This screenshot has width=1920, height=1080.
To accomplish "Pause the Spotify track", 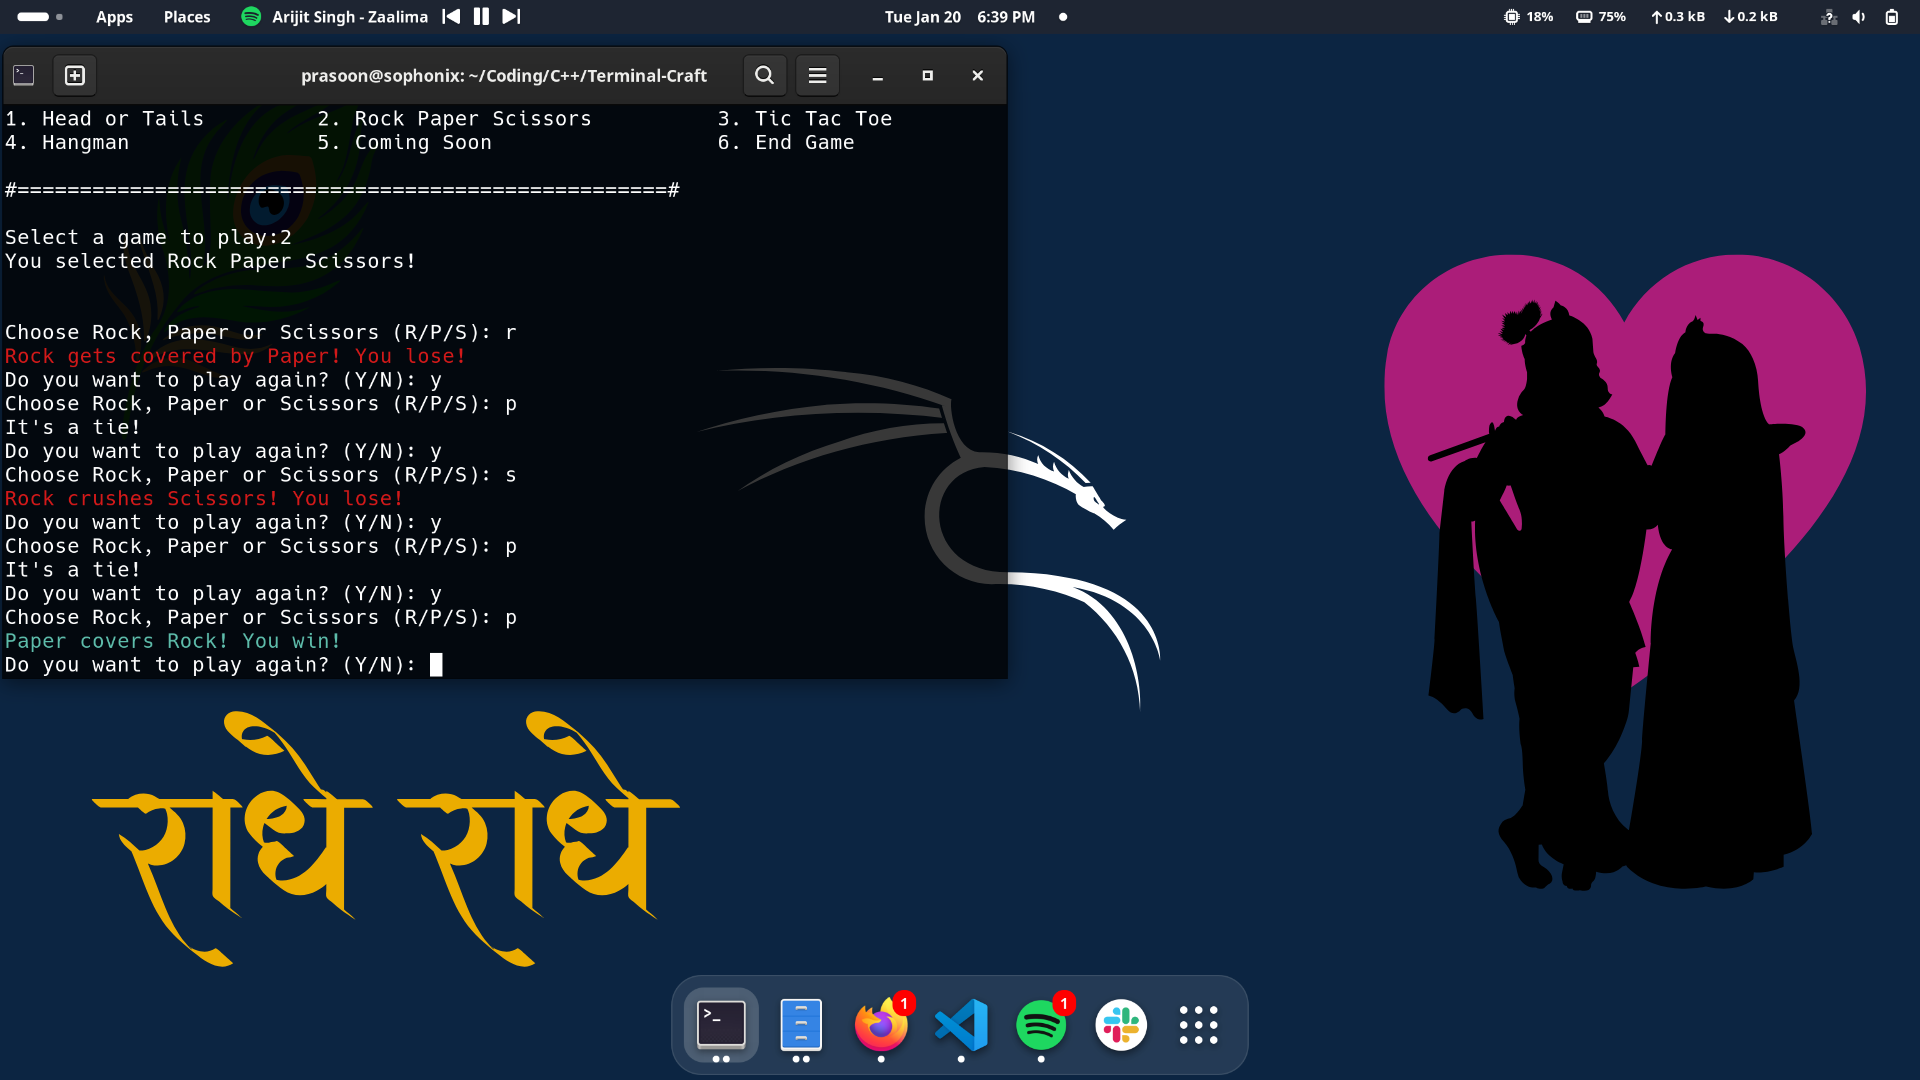I will tap(481, 17).
